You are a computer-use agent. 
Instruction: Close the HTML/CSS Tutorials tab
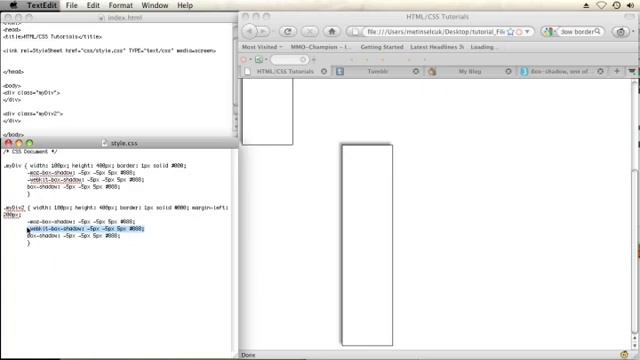[324, 71]
